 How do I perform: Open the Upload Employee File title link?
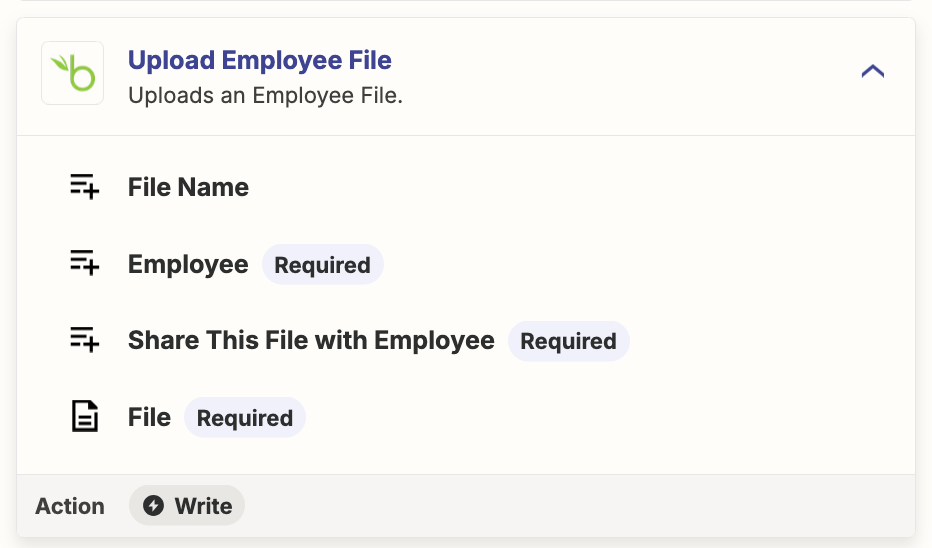tap(260, 60)
